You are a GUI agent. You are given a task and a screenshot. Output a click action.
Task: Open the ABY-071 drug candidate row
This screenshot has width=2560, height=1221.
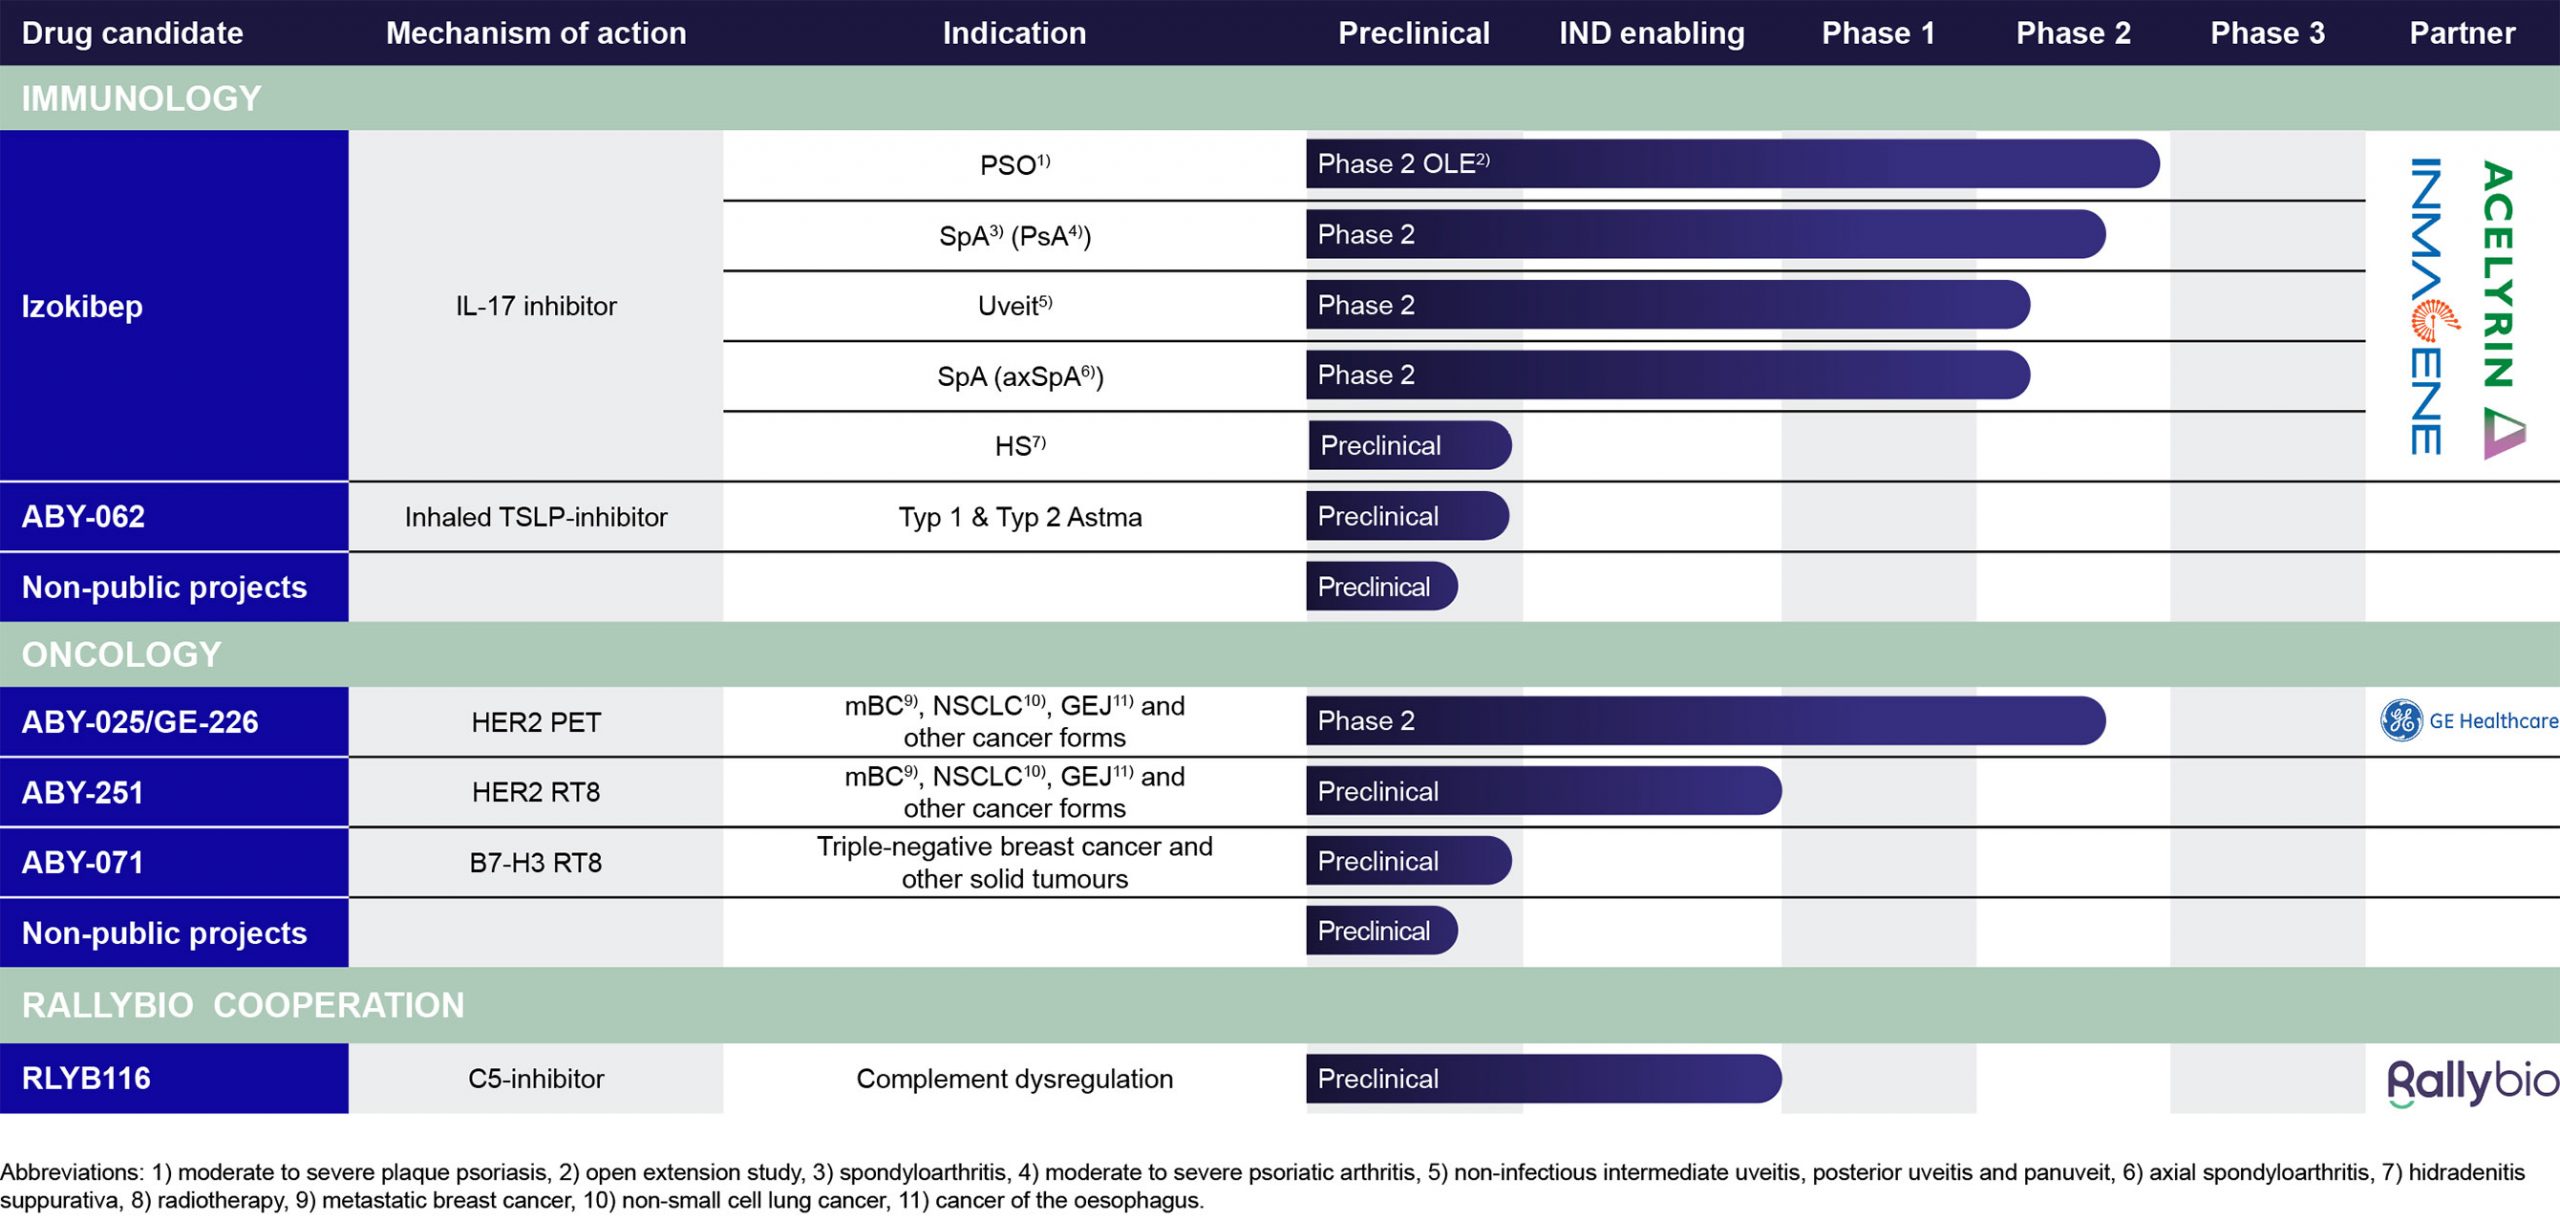pyautogui.click(x=174, y=862)
